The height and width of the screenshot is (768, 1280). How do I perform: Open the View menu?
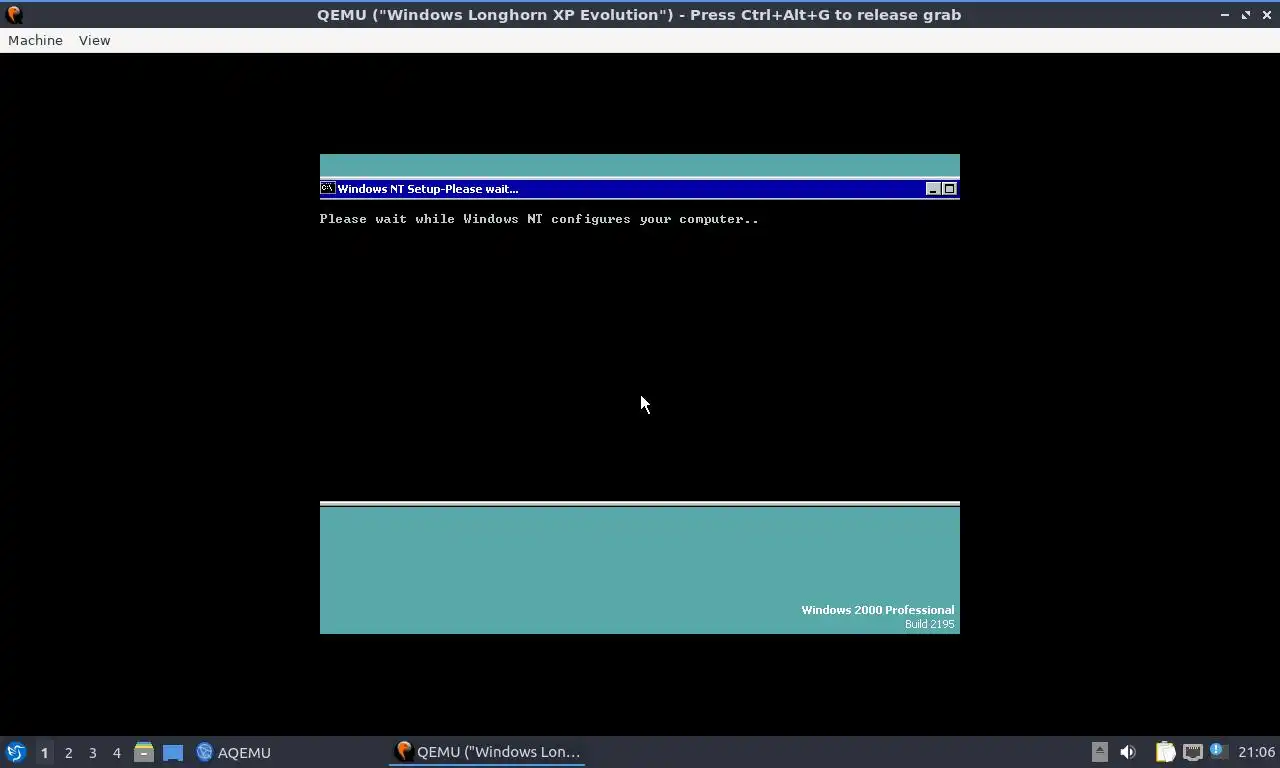click(94, 40)
